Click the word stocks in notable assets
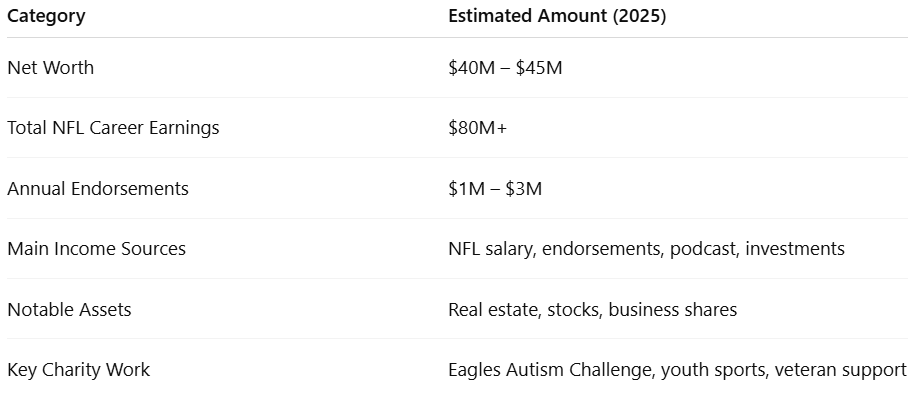908x407 pixels. pyautogui.click(x=575, y=310)
